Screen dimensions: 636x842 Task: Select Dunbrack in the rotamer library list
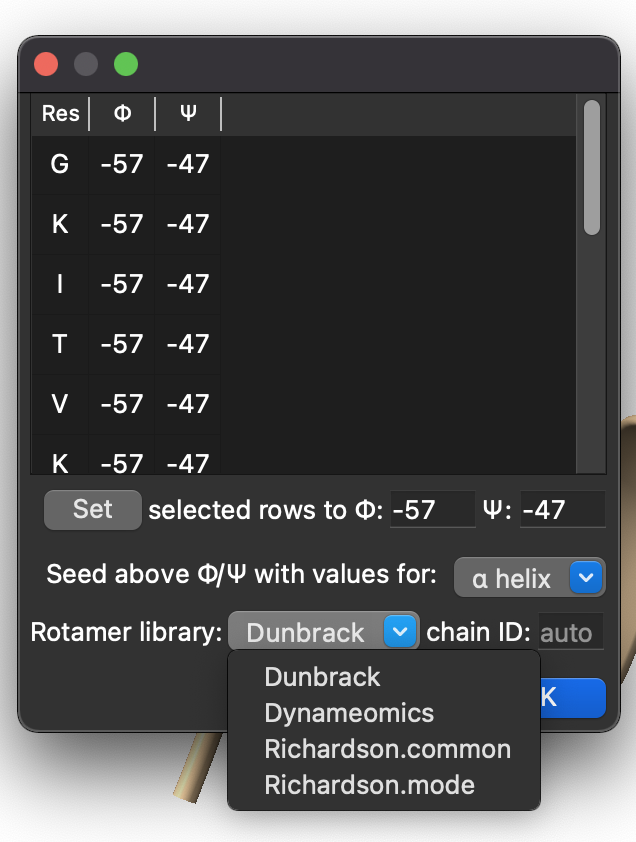click(x=322, y=677)
